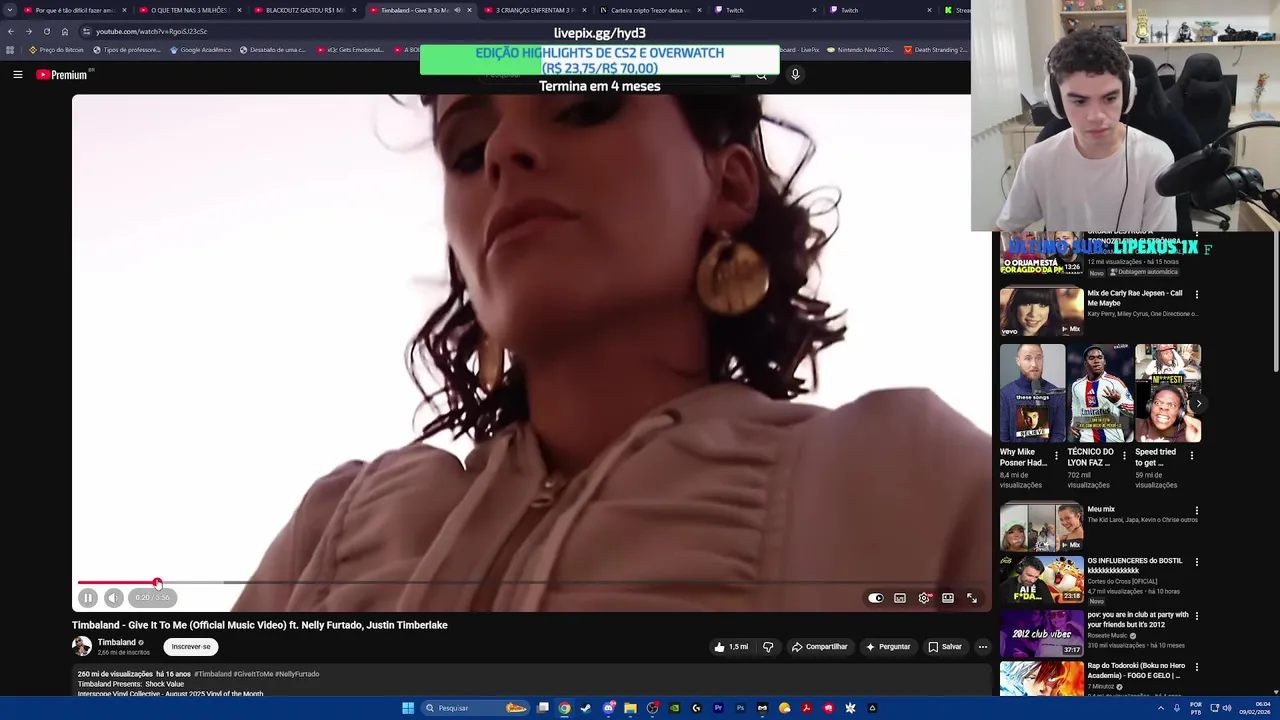Click the #GiveItToMe hashtag in the description
The width and height of the screenshot is (1280, 720).
pos(253,674)
